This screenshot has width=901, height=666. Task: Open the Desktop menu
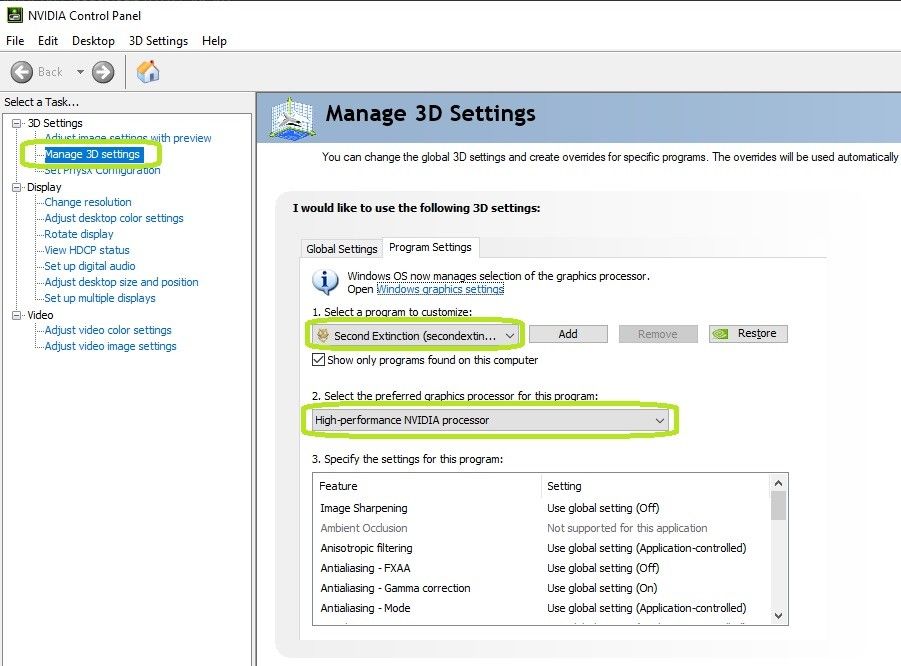(93, 41)
